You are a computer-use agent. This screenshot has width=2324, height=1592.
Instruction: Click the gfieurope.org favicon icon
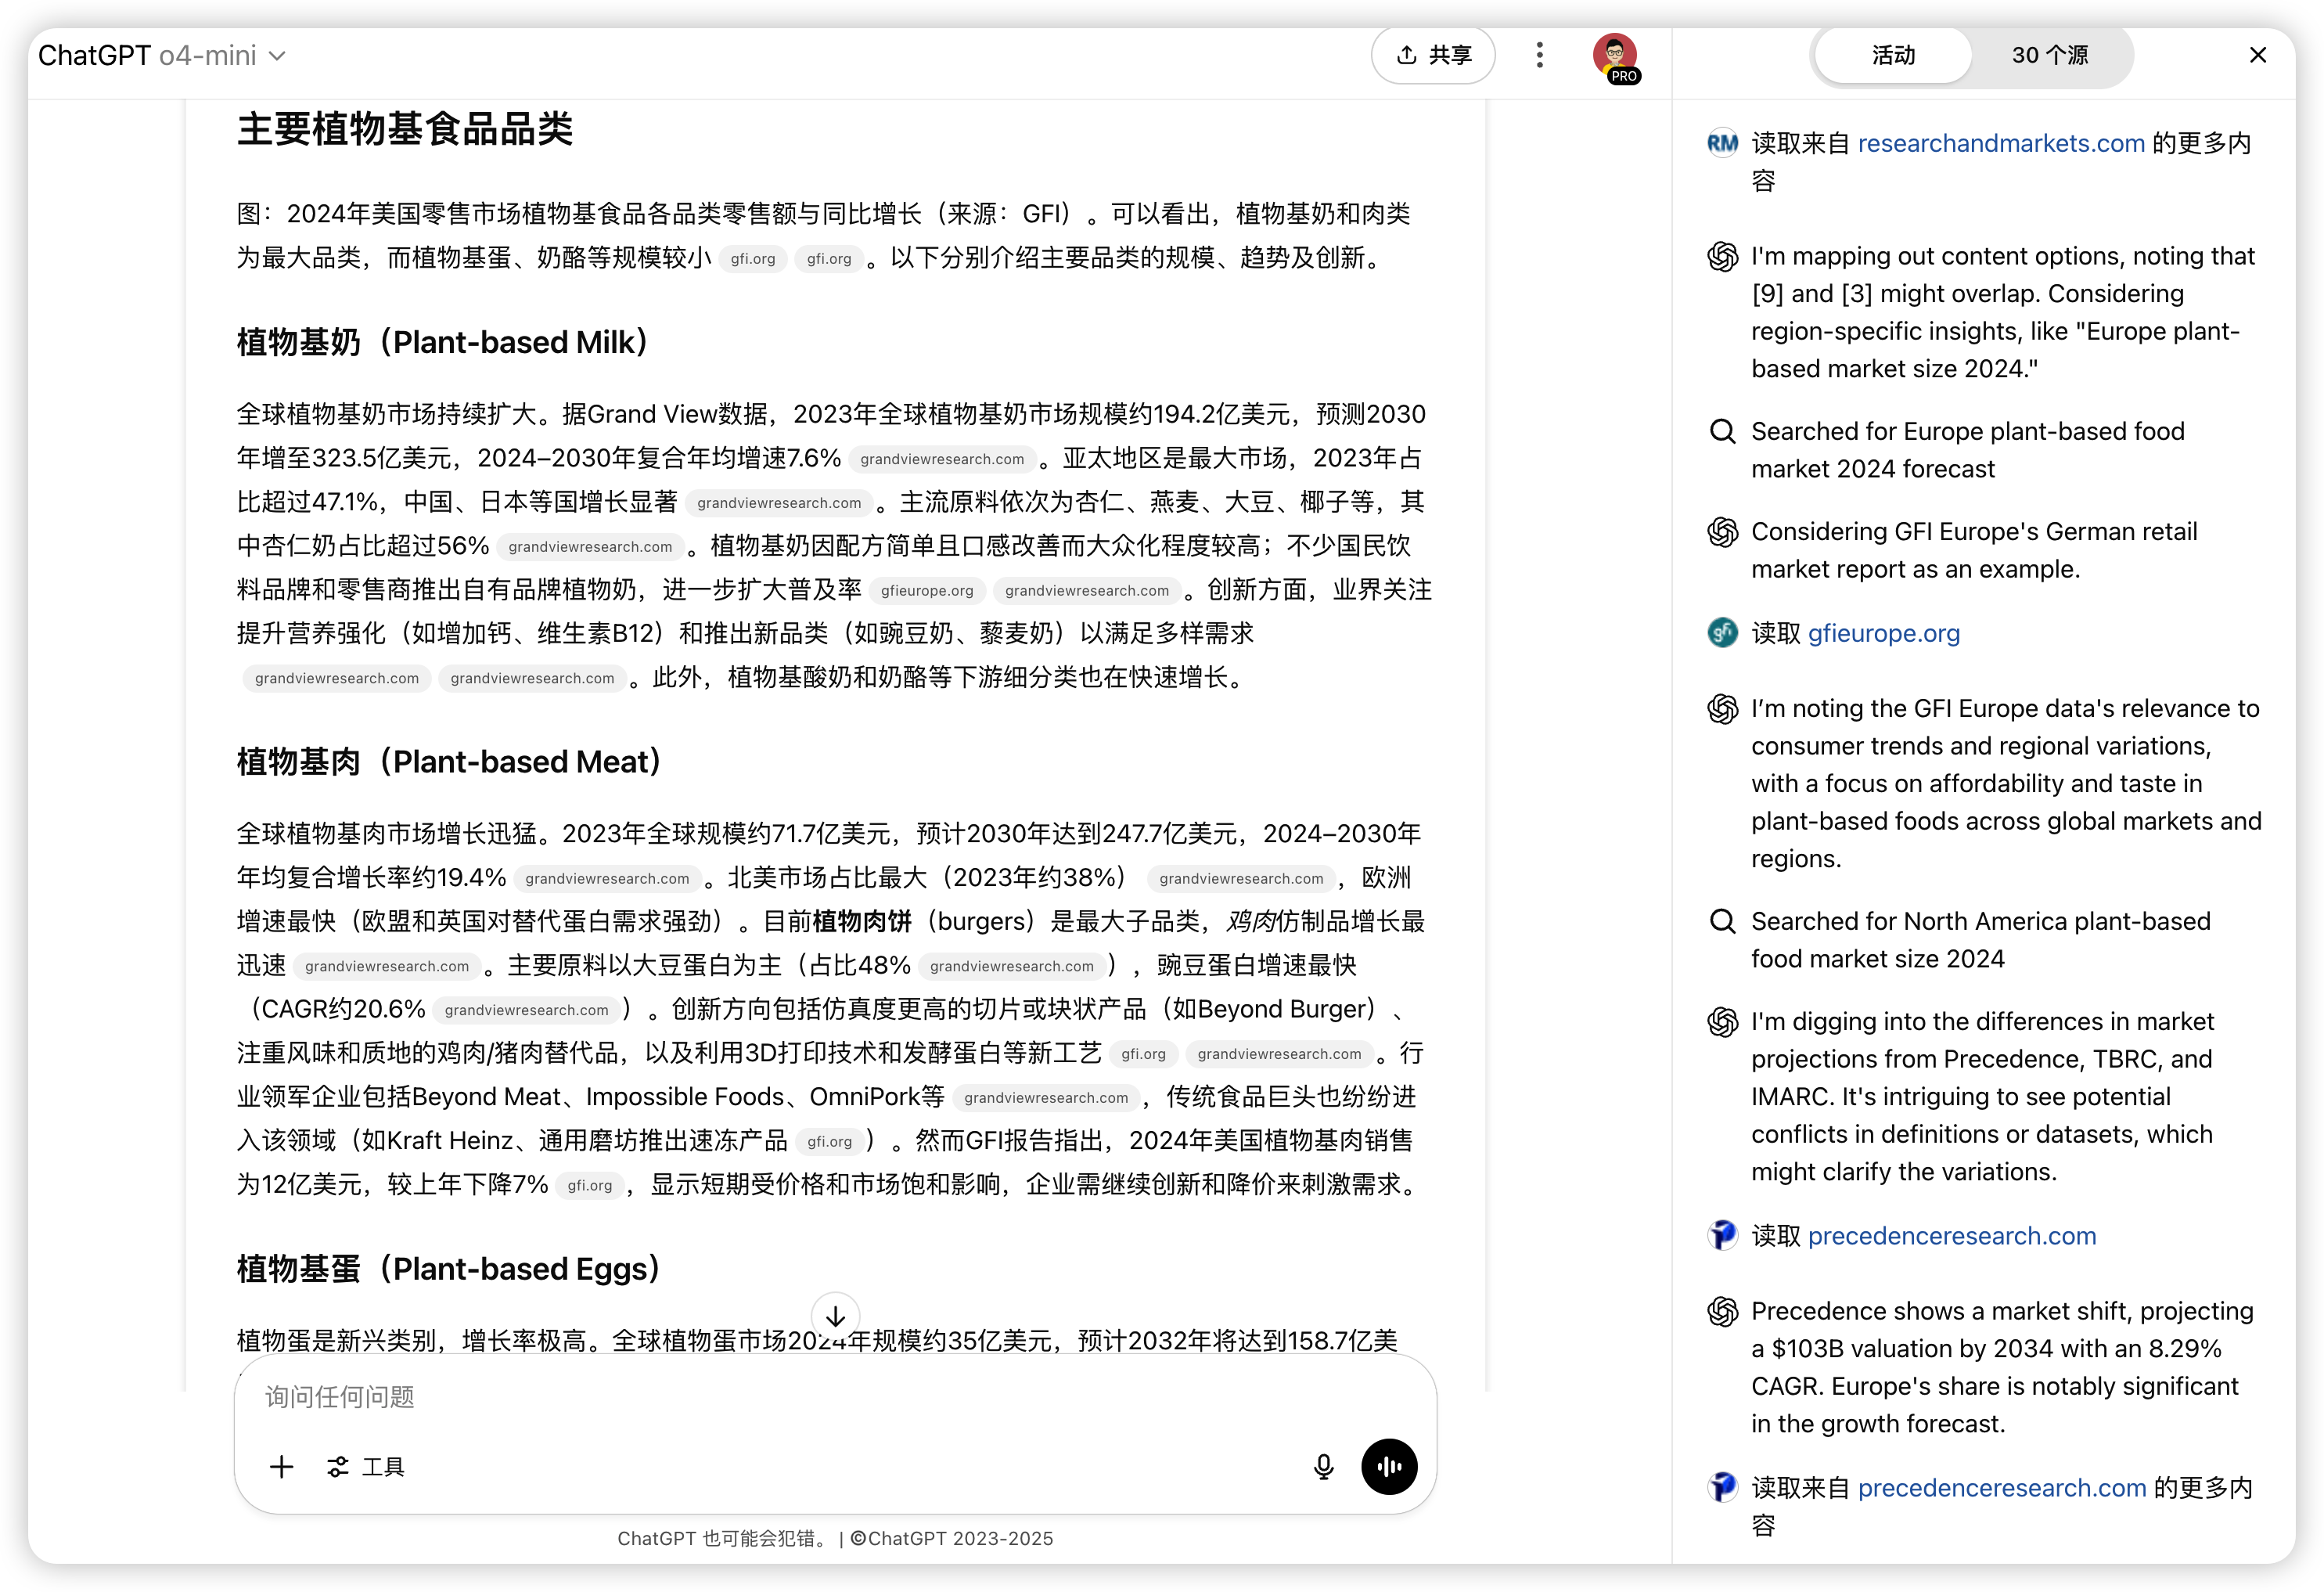[1722, 633]
